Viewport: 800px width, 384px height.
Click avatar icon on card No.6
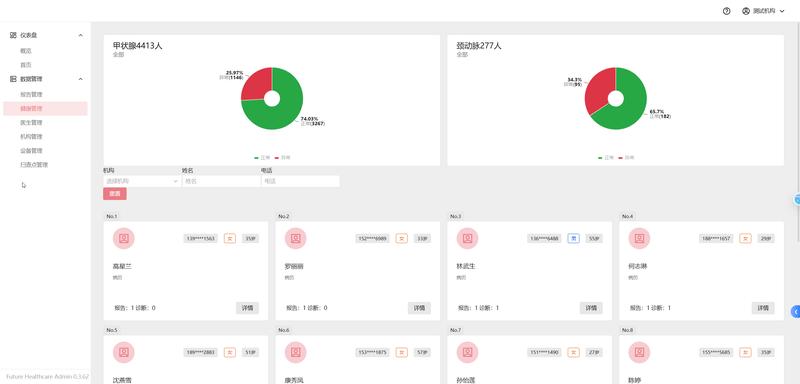pyautogui.click(x=295, y=352)
